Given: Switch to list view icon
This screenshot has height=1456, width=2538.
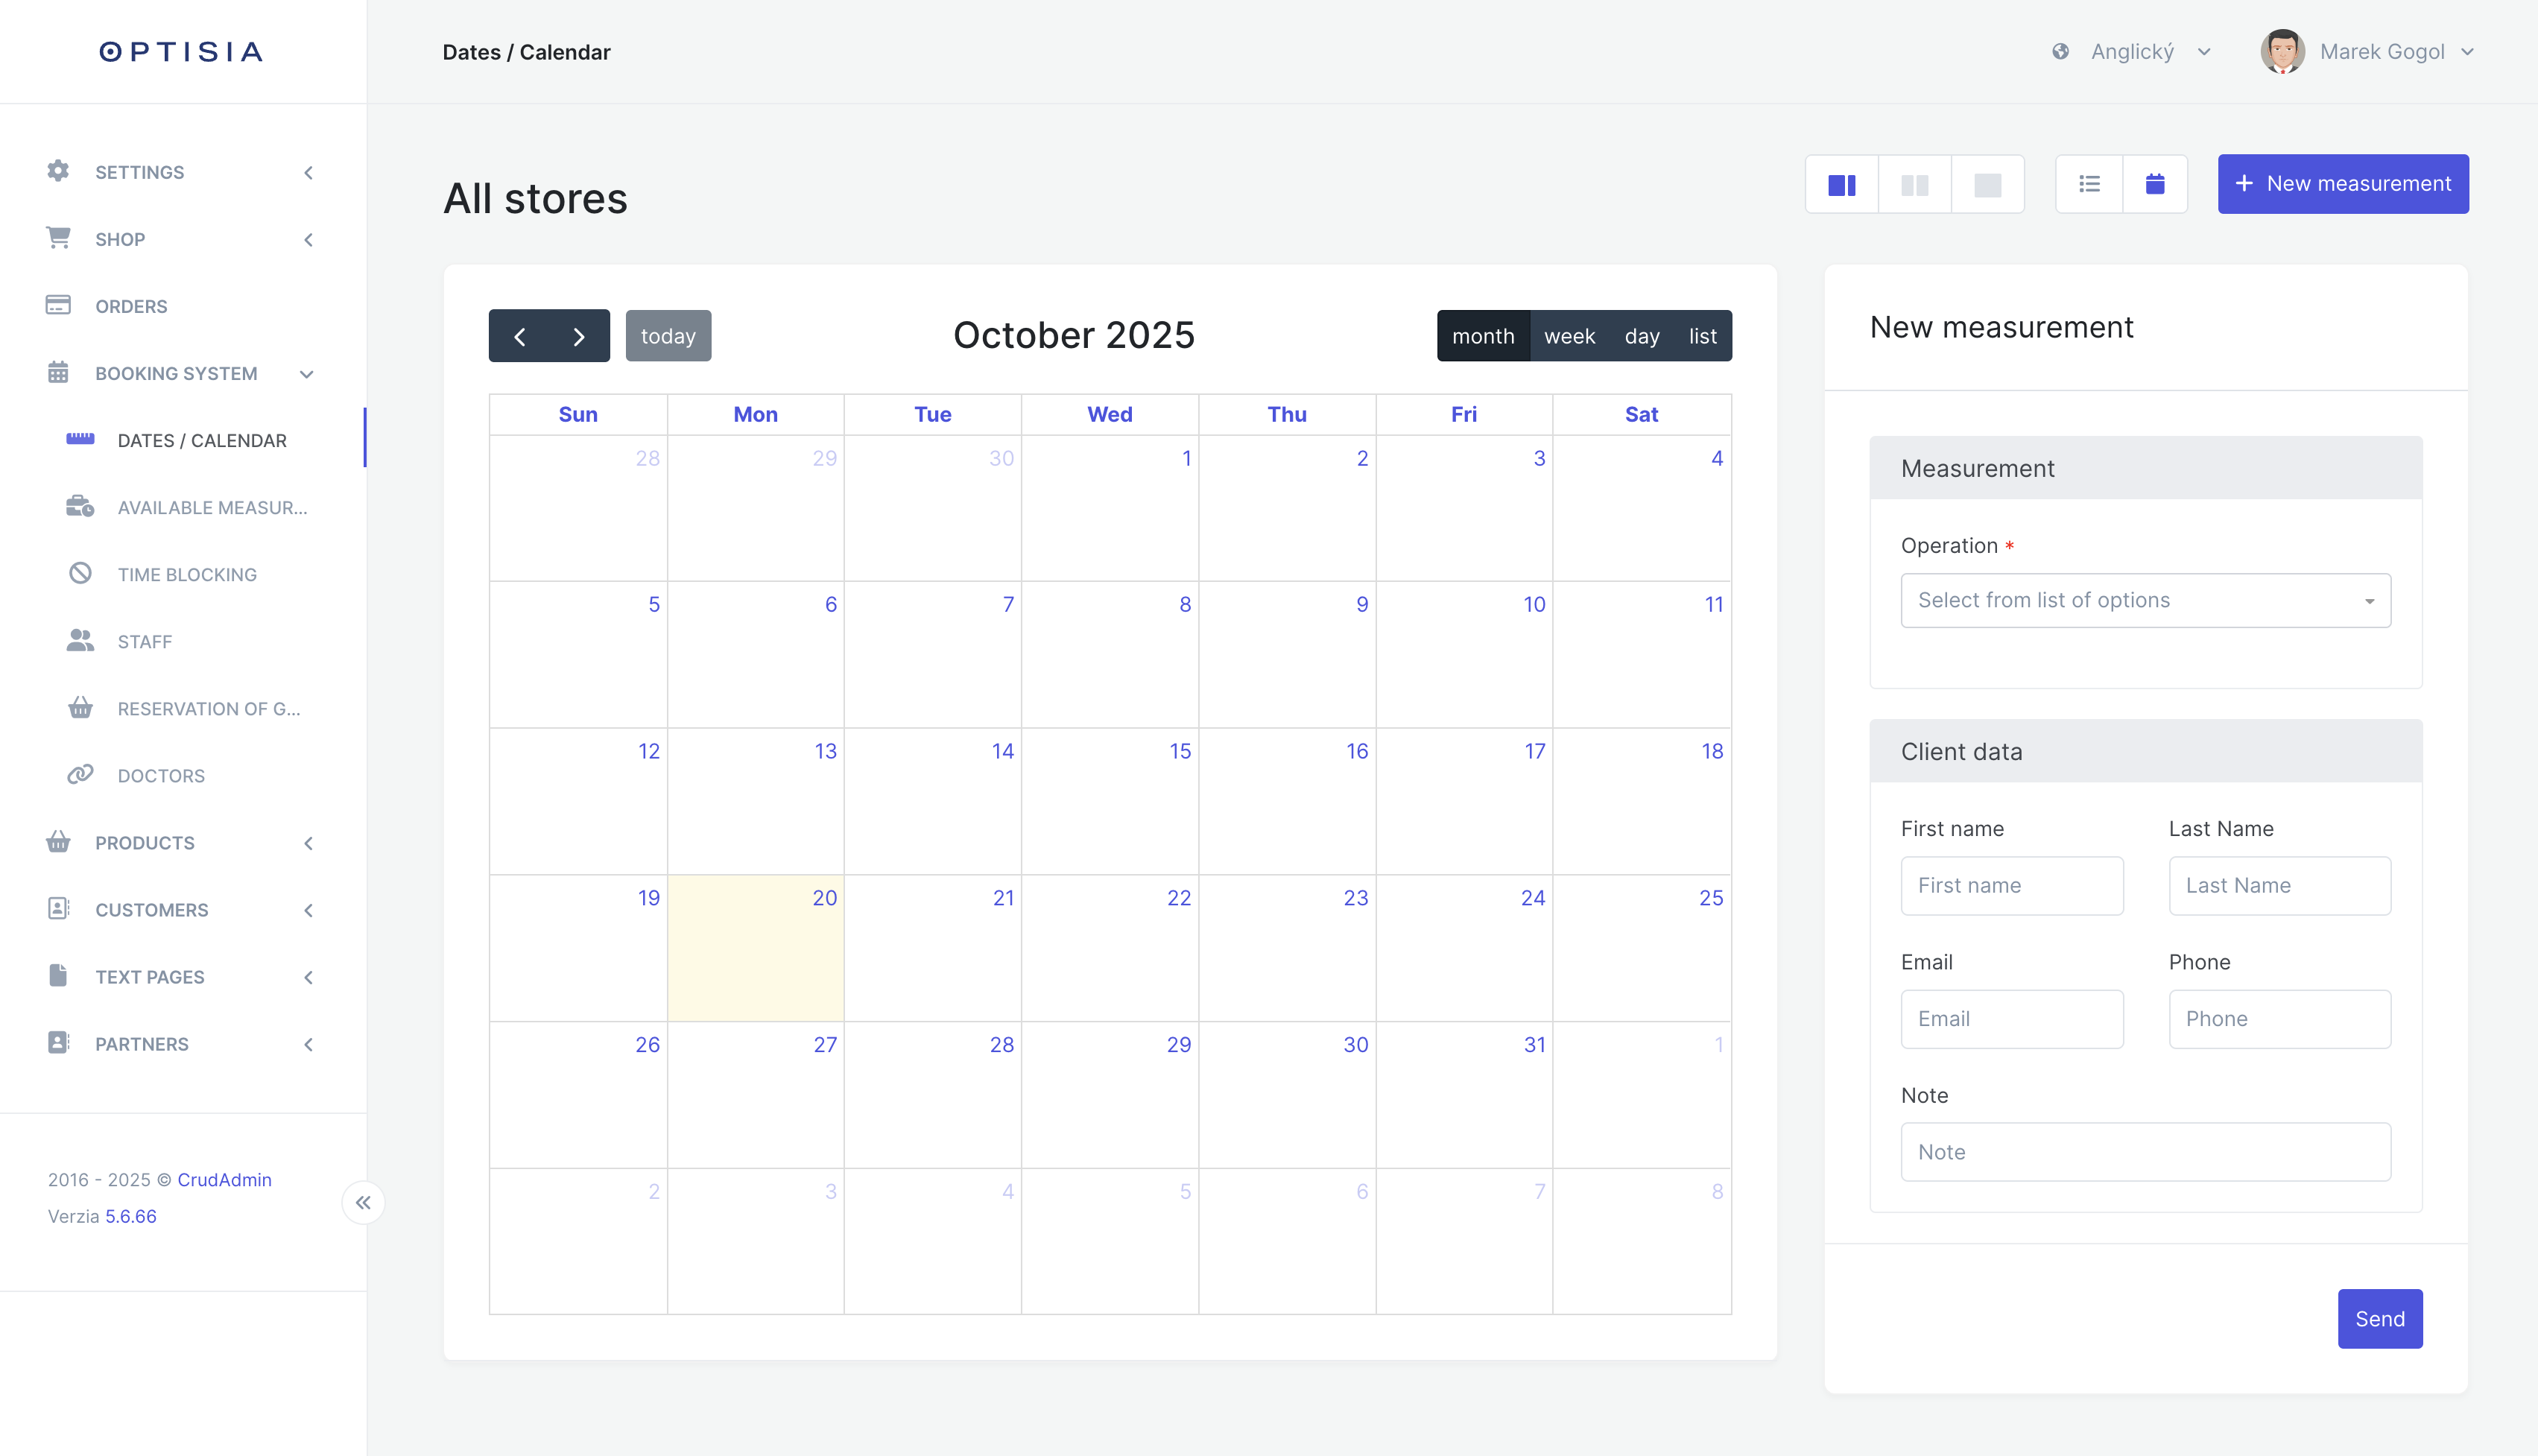Looking at the screenshot, I should coord(2089,184).
